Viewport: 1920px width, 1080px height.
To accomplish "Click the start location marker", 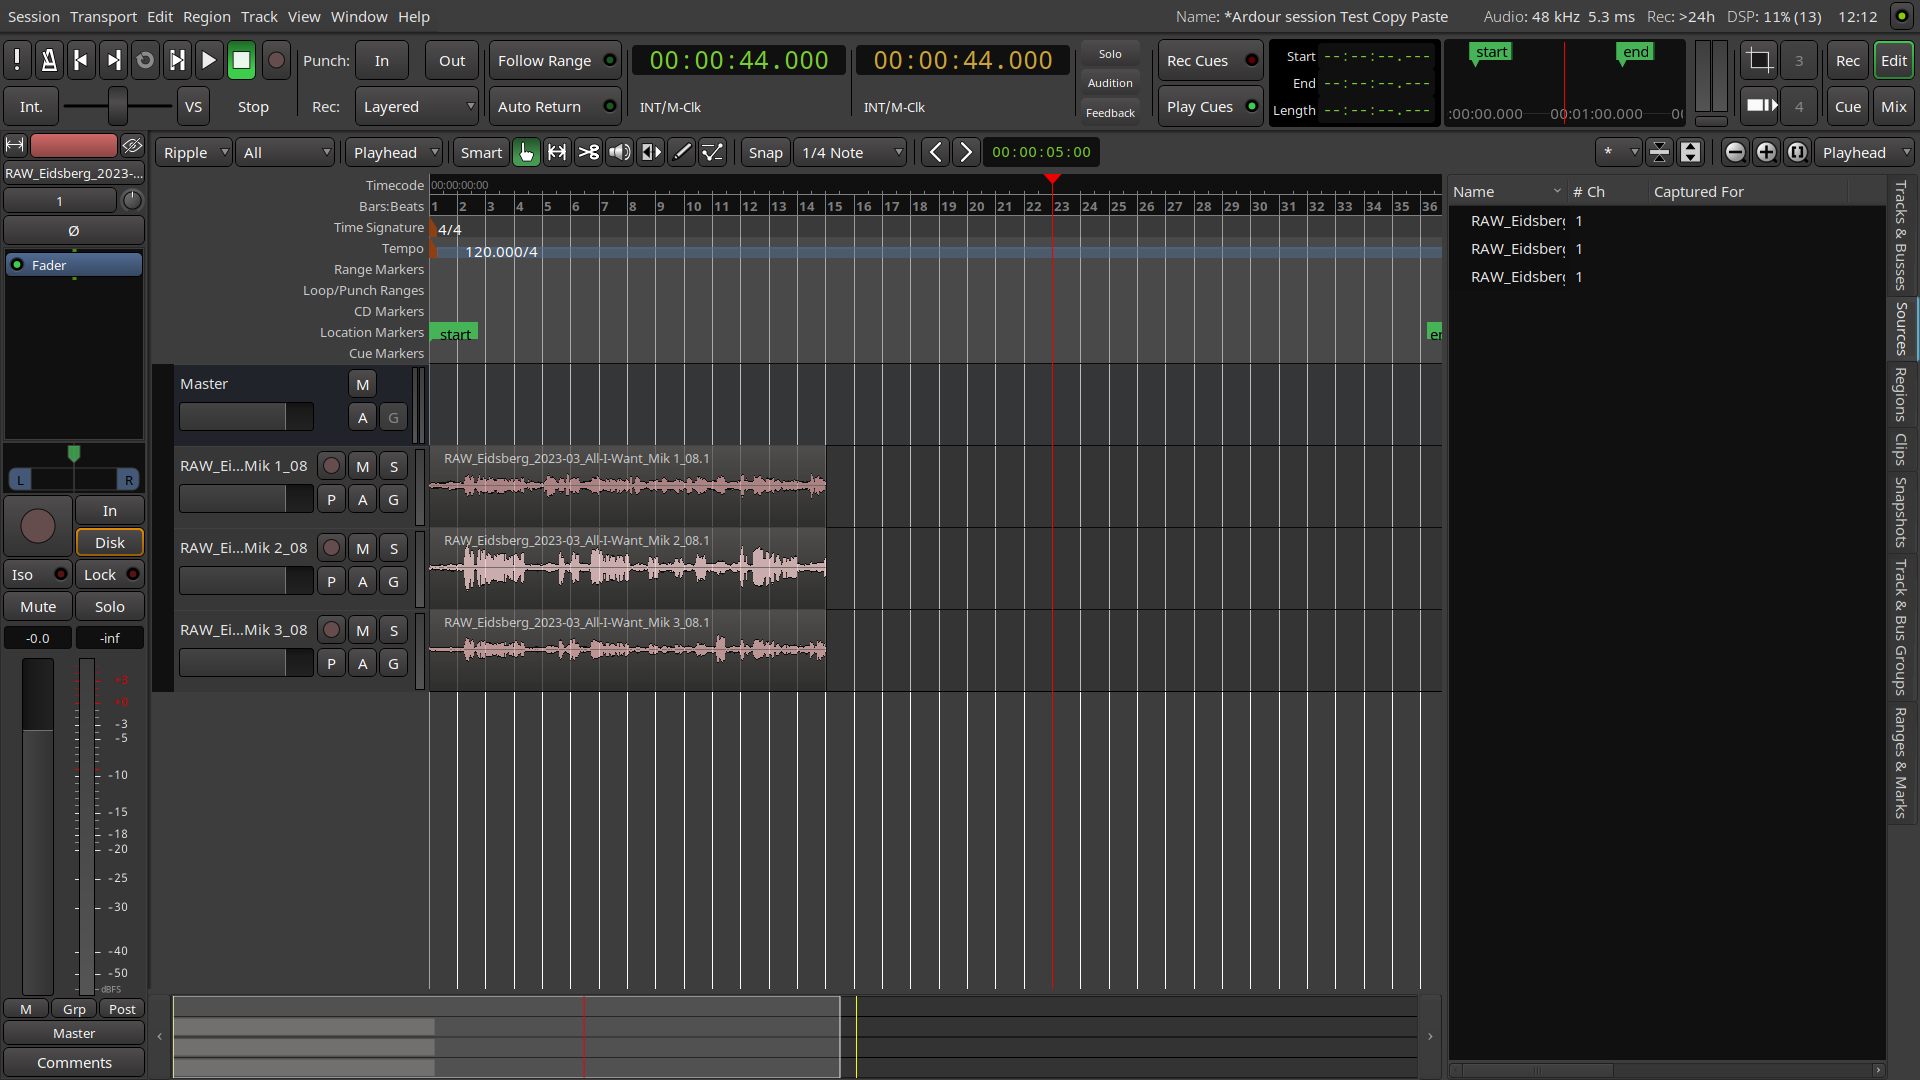I will pos(455,333).
